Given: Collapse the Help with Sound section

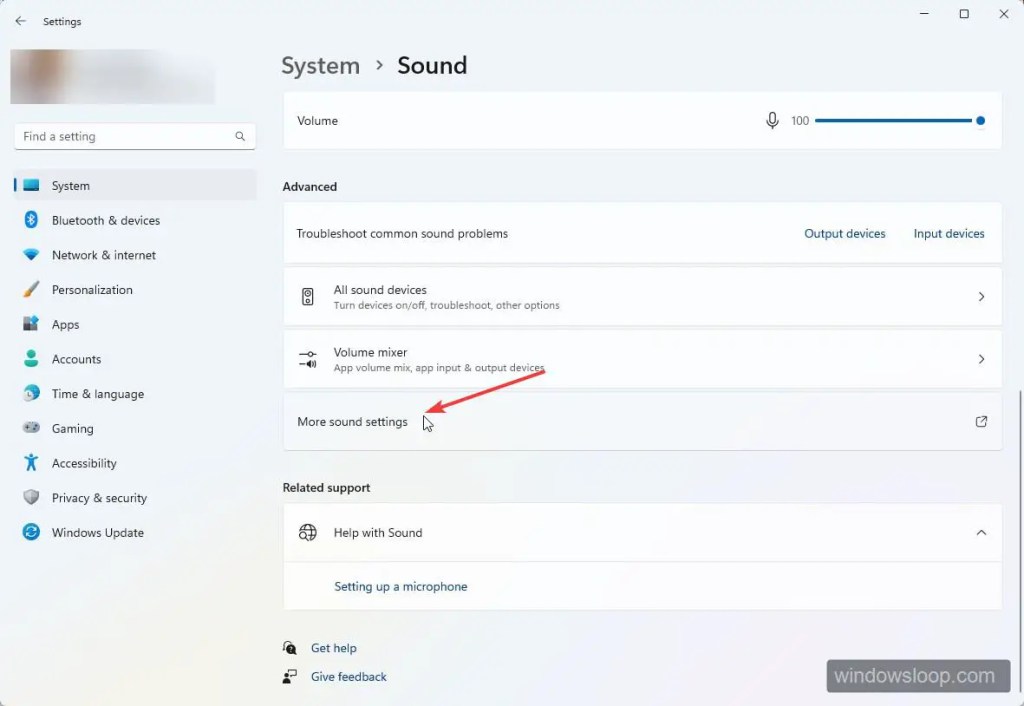Looking at the screenshot, I should pyautogui.click(x=981, y=533).
